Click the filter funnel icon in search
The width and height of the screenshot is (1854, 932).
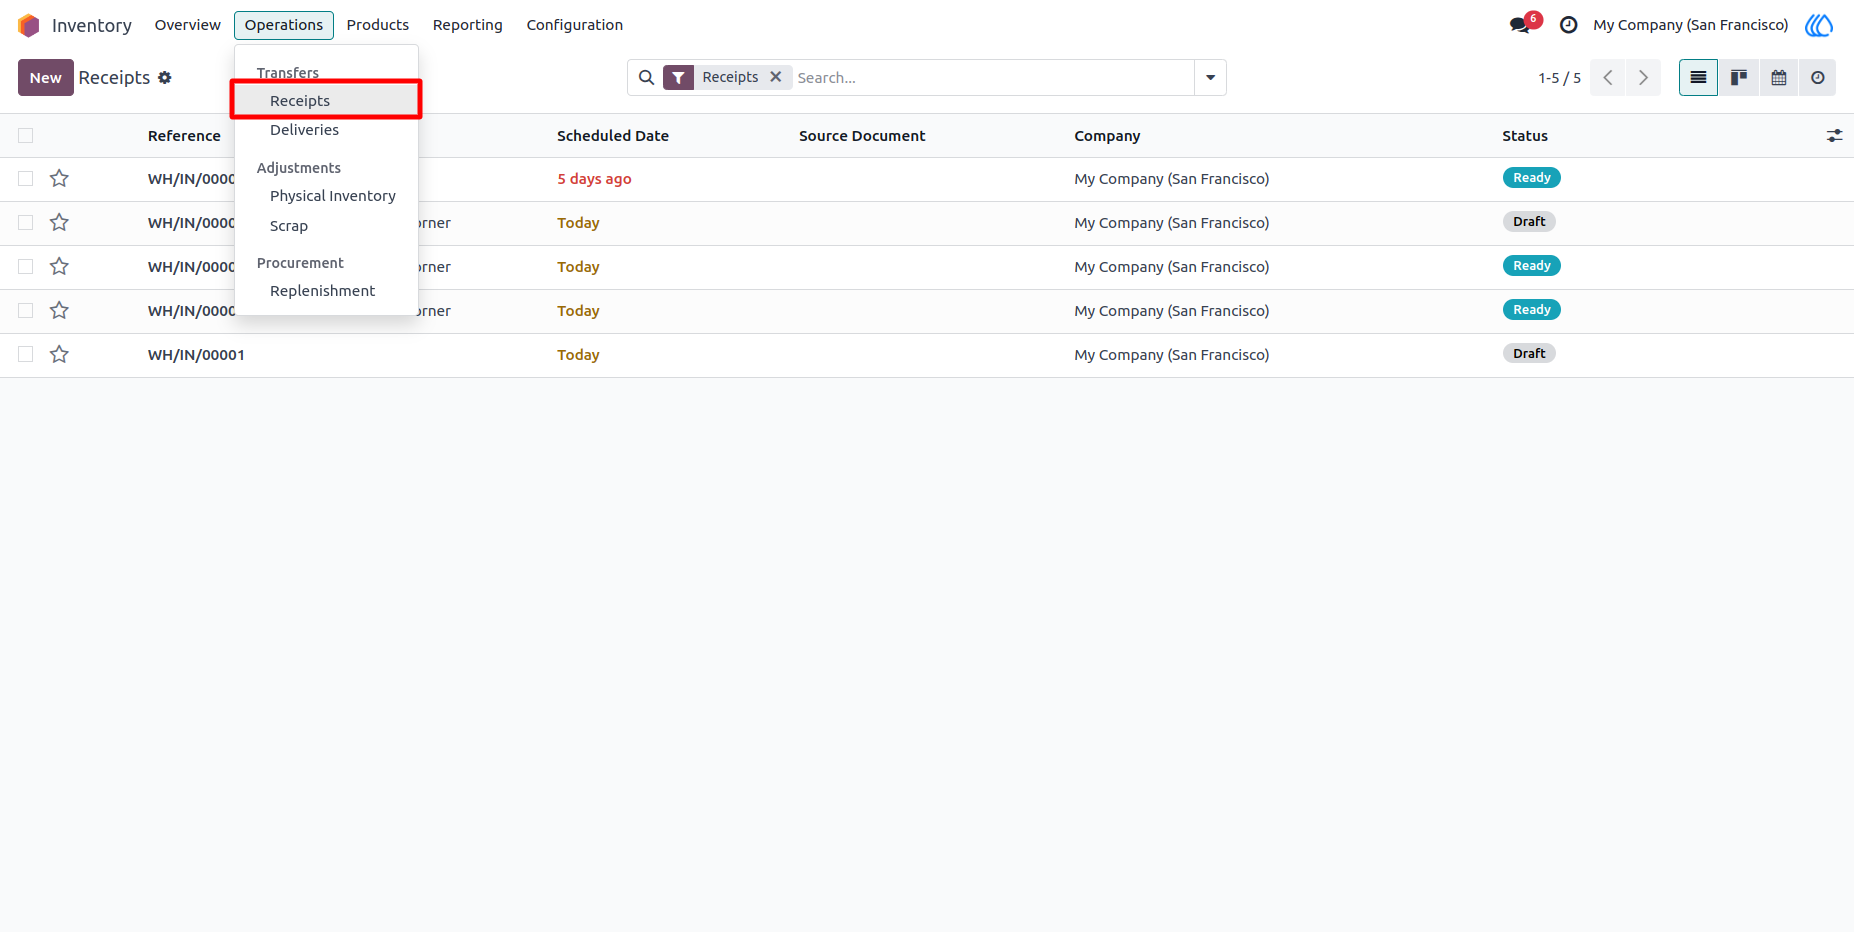(x=679, y=78)
